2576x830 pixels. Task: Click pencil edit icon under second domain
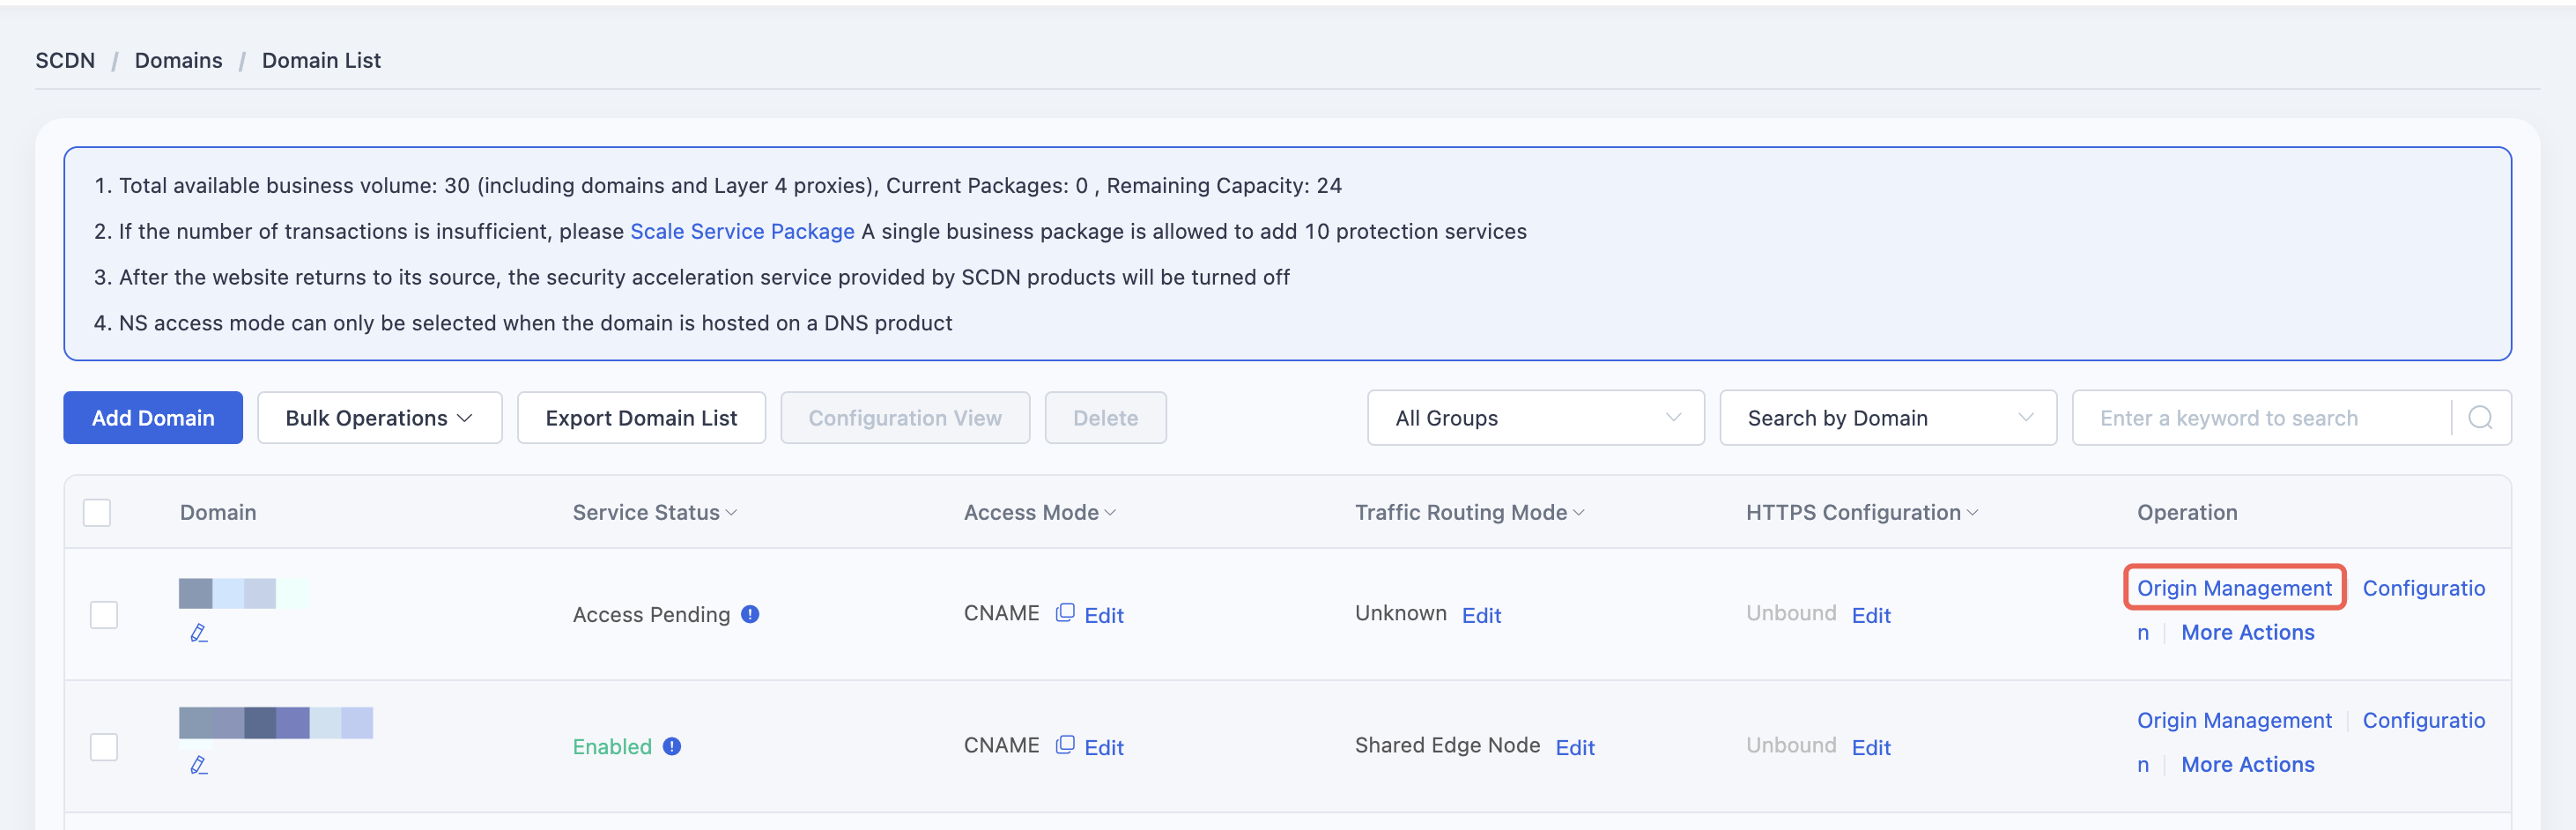point(199,765)
